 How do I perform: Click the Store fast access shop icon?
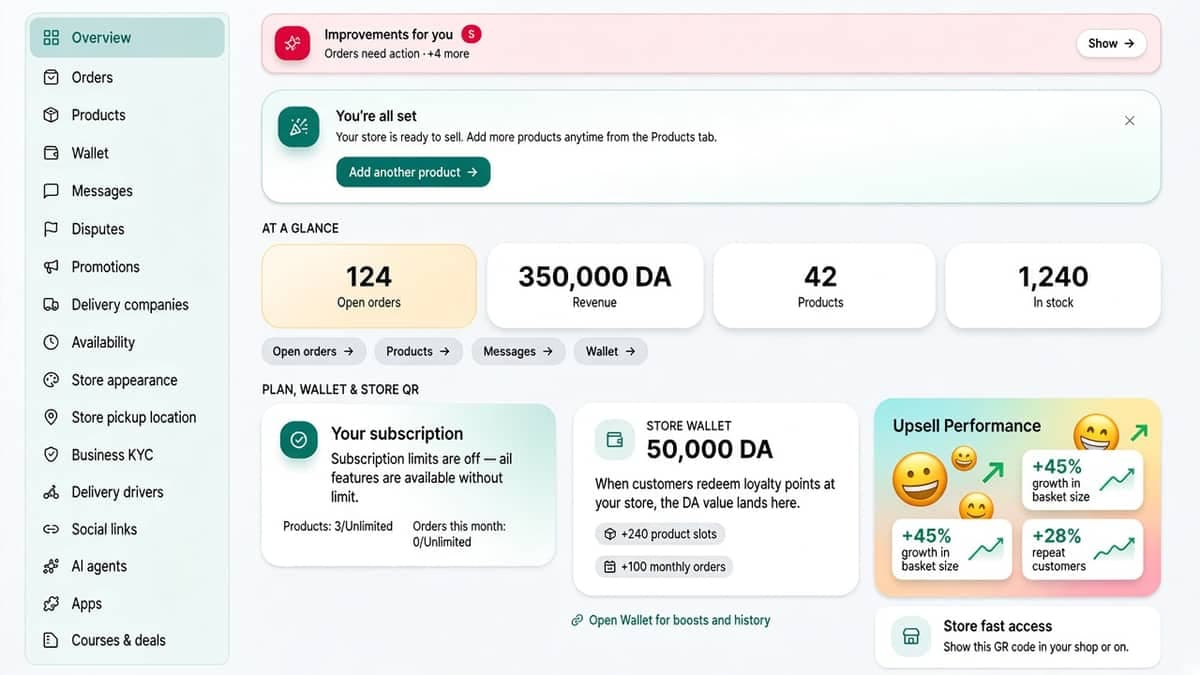[911, 636]
